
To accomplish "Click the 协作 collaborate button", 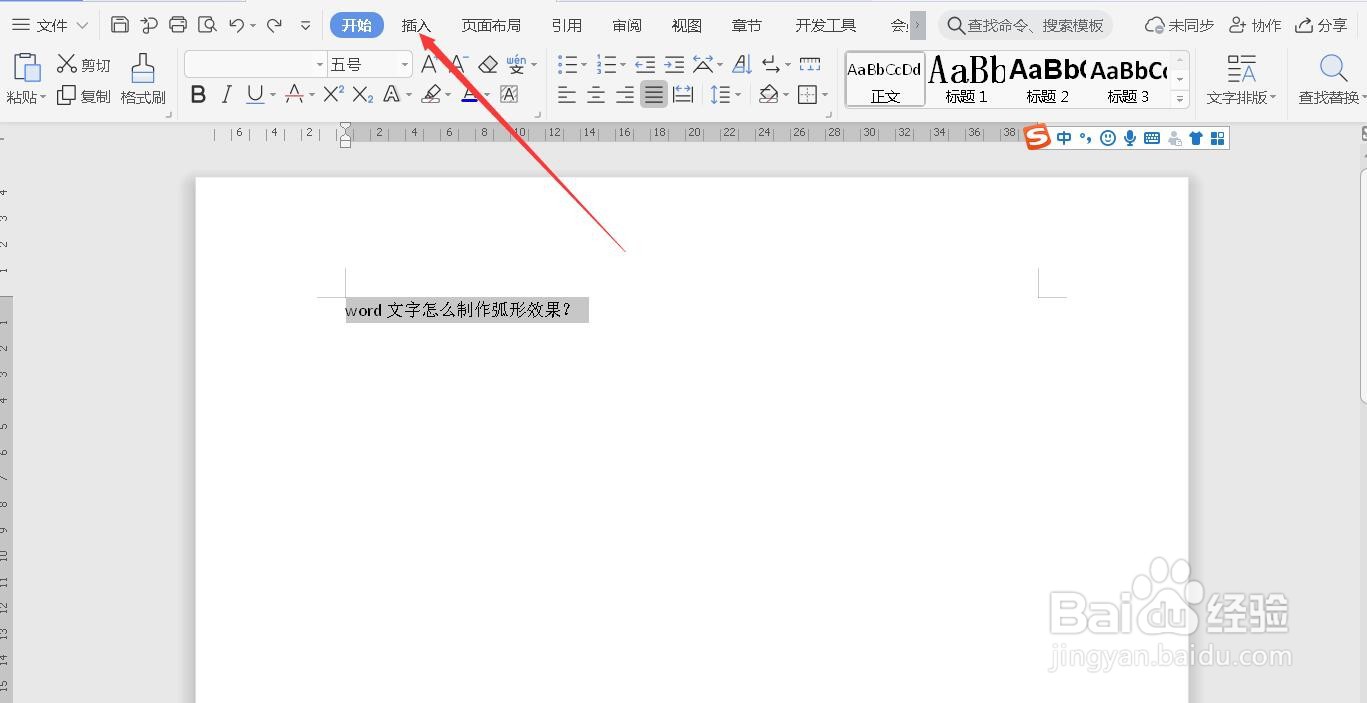I will tap(1255, 25).
